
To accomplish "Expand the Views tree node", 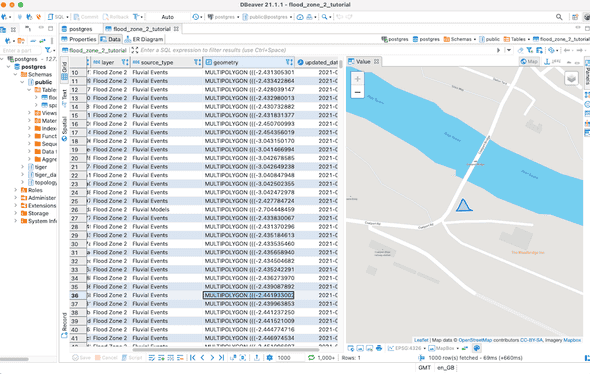I will click(29, 113).
